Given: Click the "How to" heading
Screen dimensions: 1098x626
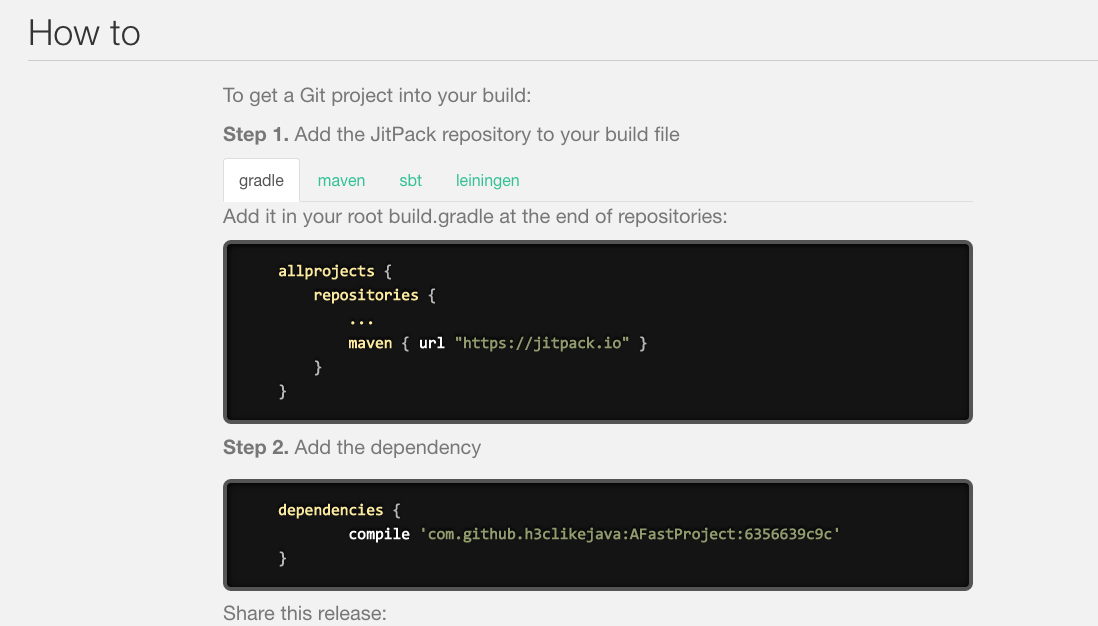Looking at the screenshot, I should point(84,33).
